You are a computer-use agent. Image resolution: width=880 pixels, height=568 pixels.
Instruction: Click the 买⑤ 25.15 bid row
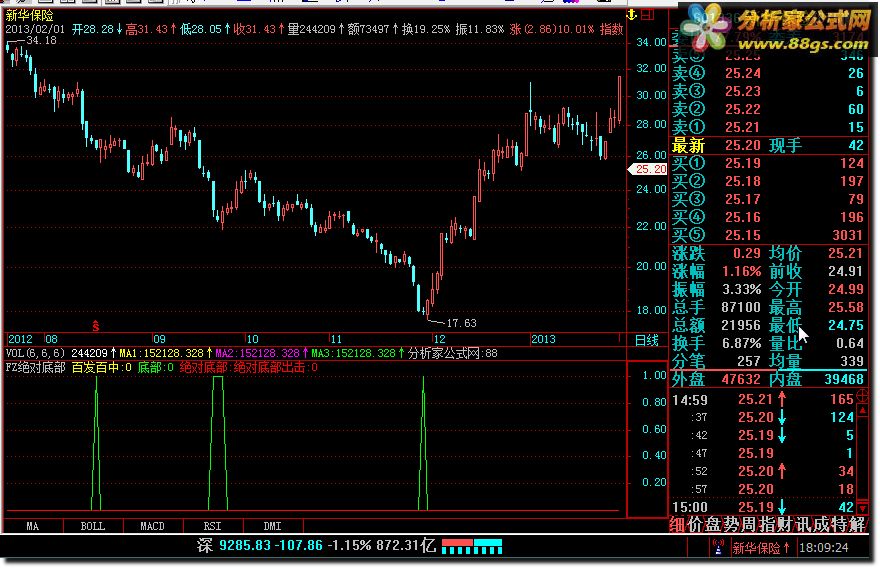(768, 235)
